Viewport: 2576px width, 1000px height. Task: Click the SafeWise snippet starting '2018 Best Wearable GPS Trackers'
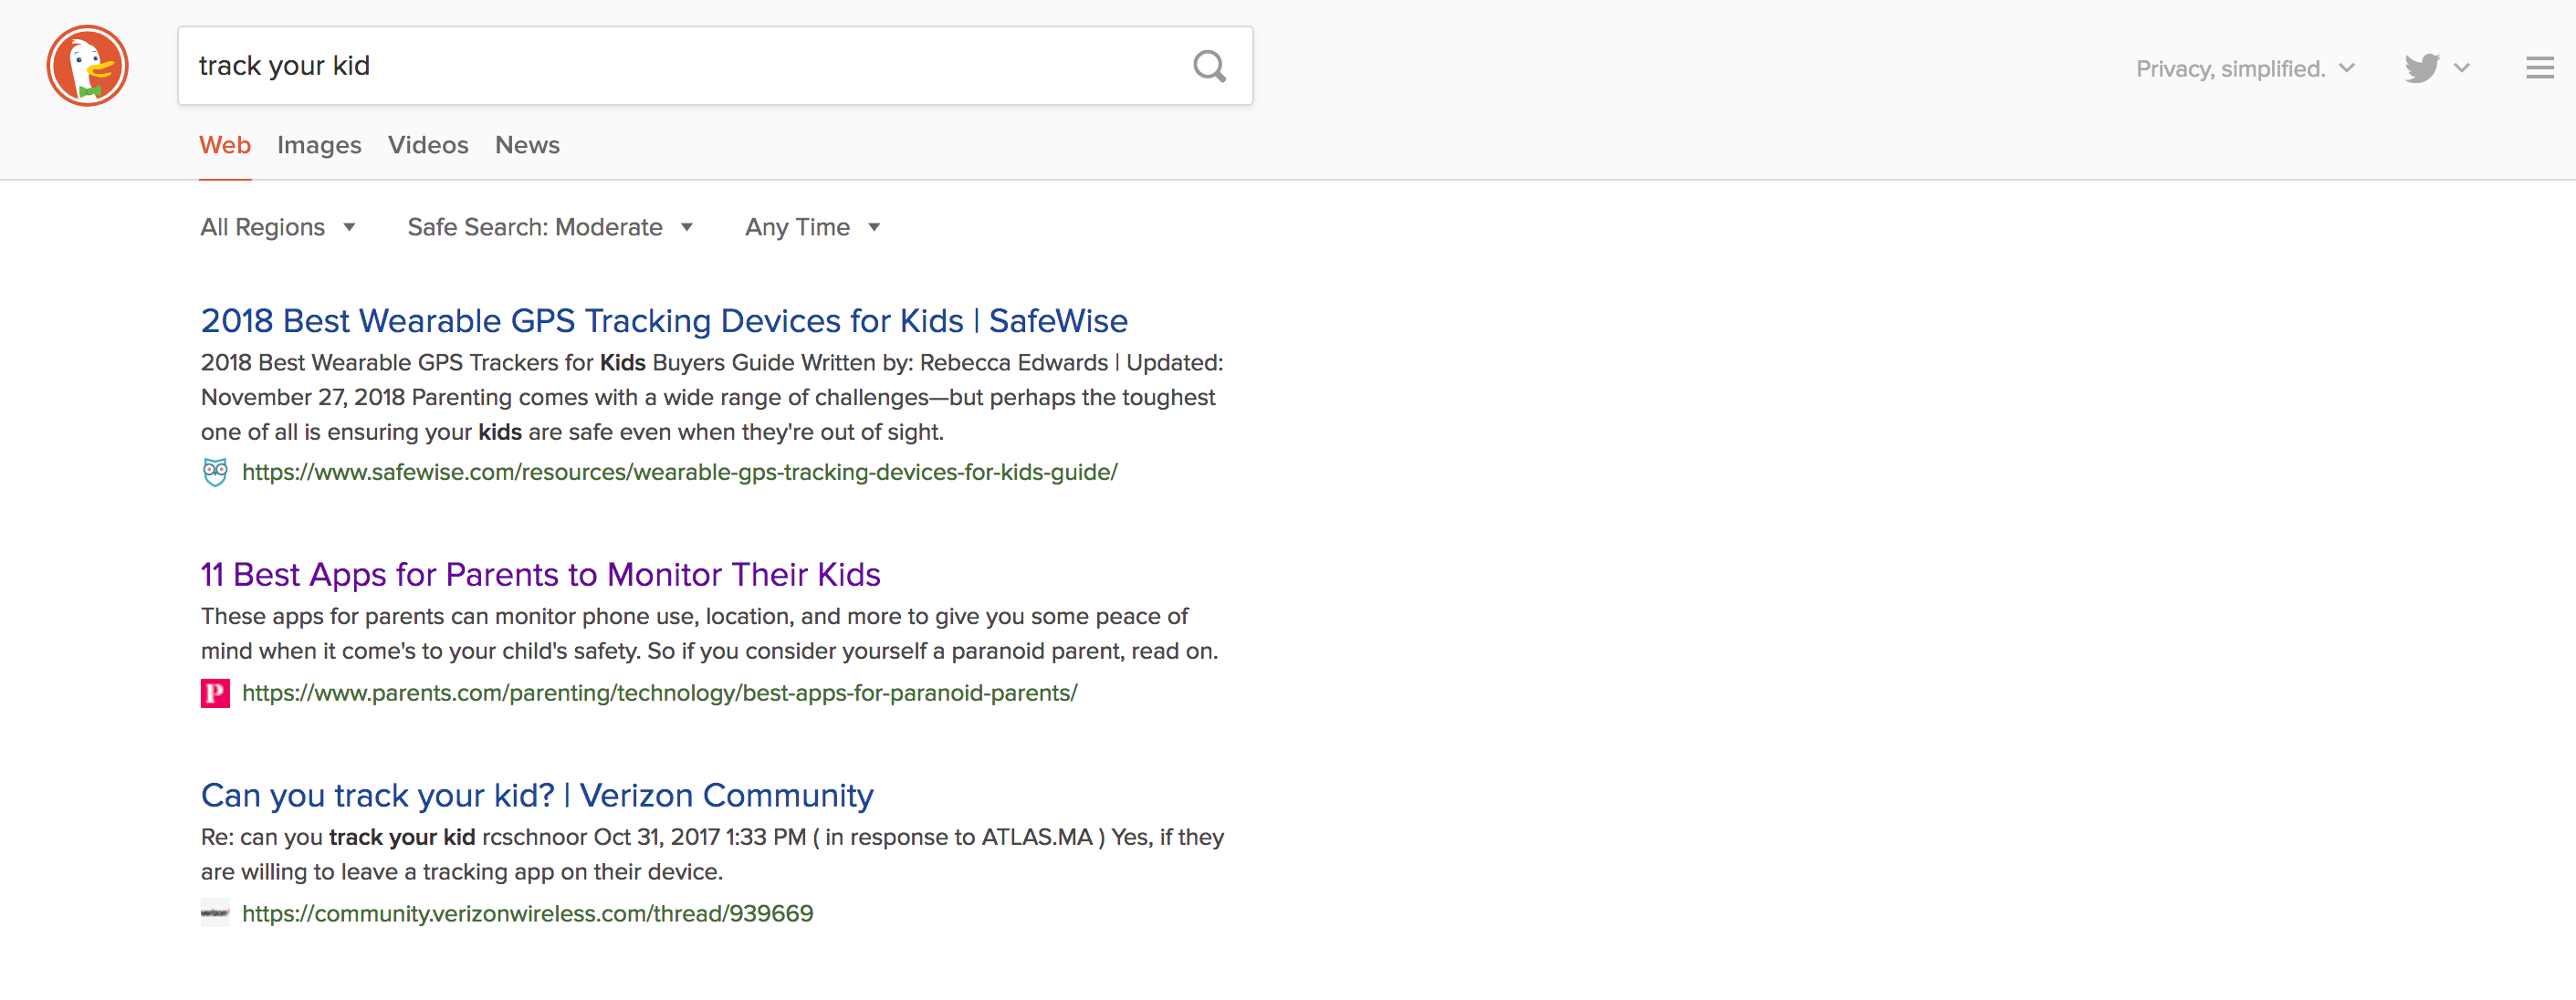tap(712, 397)
